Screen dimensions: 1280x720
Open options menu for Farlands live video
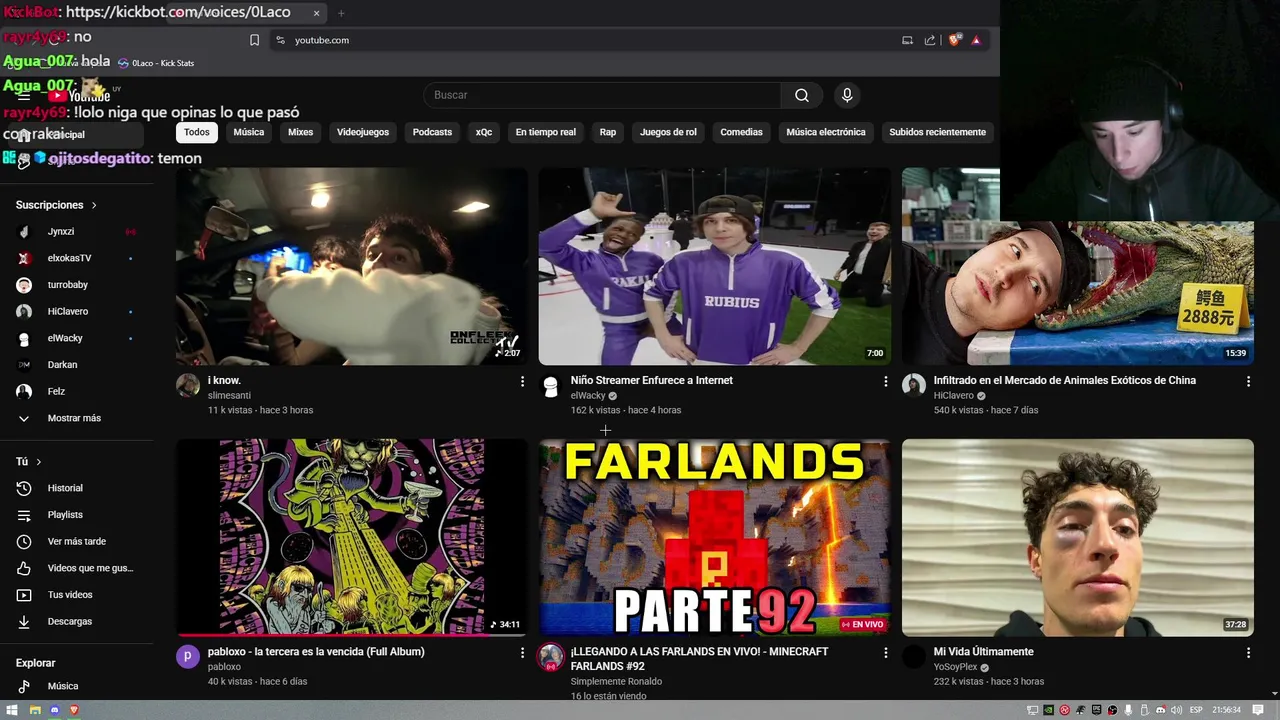885,652
